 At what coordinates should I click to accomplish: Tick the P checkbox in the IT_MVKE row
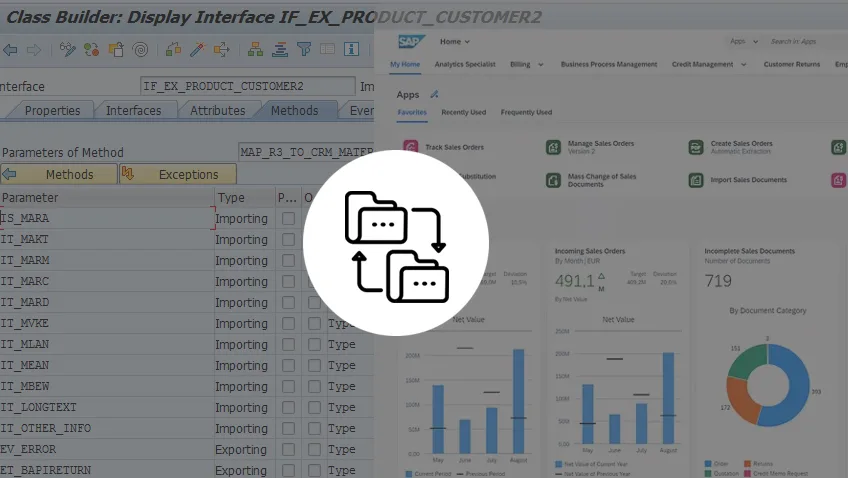pyautogui.click(x=288, y=323)
